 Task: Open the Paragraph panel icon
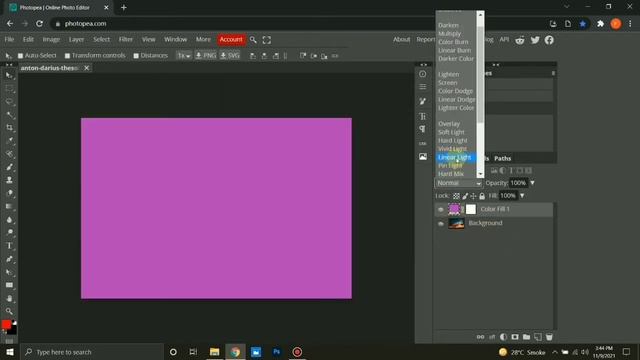pyautogui.click(x=423, y=129)
